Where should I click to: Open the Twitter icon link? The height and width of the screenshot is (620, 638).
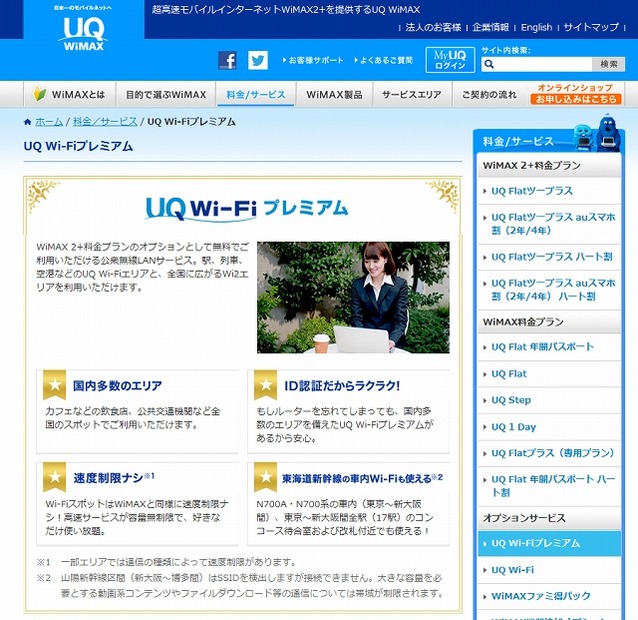click(258, 61)
